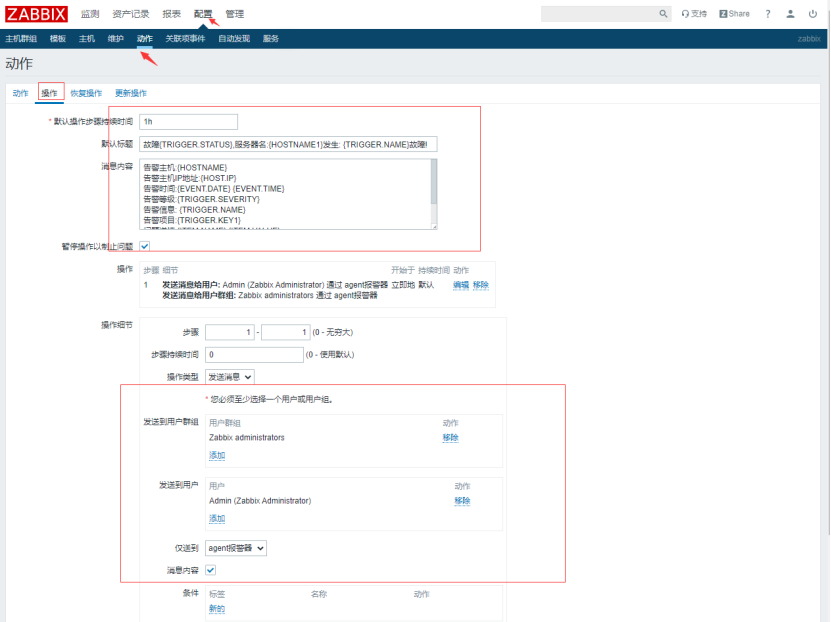This screenshot has width=831, height=622.
Task: Go to 关联项事件 submenu
Action: coord(185,39)
